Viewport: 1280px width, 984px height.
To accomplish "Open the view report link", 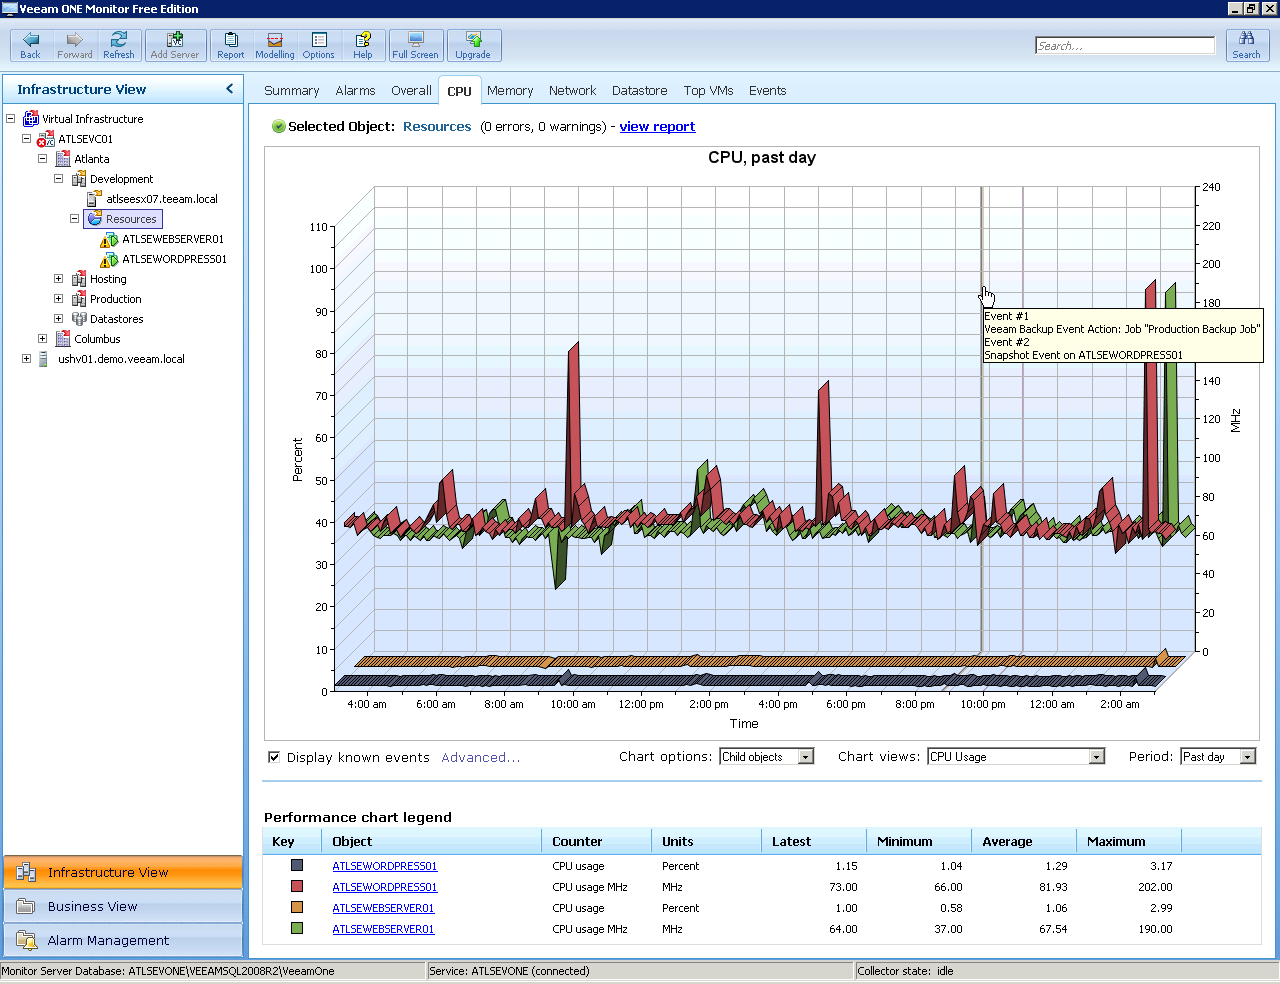I will click(657, 127).
